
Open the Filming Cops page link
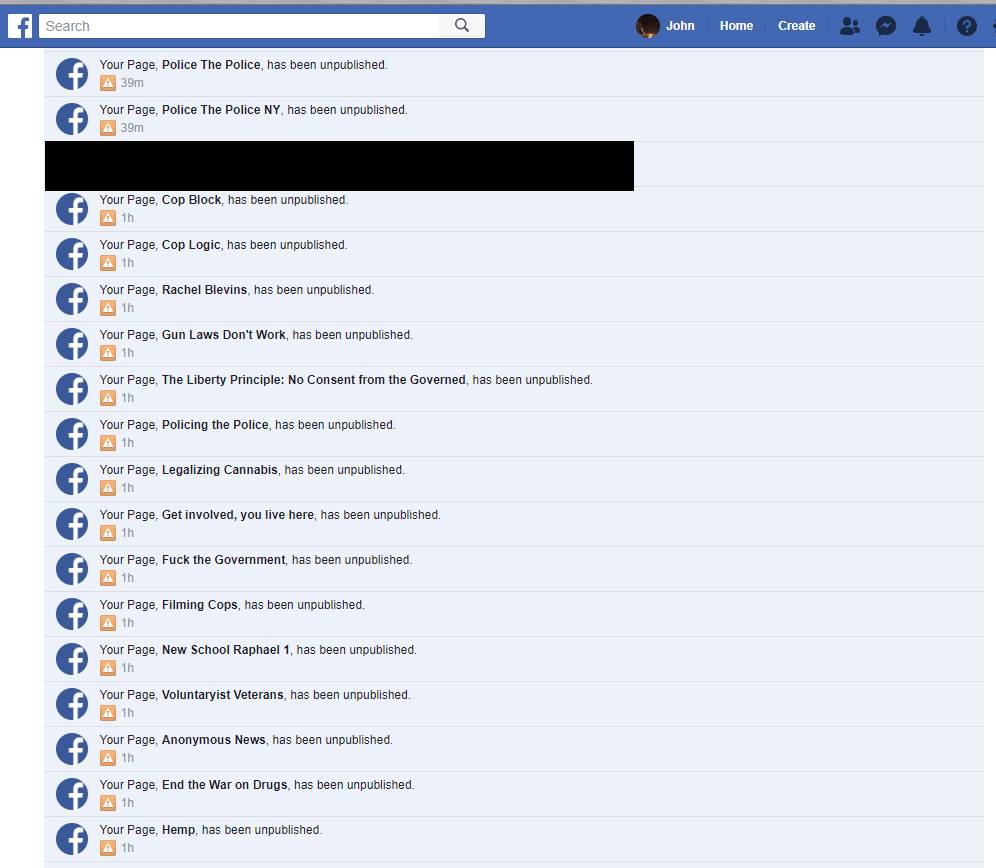[199, 605]
